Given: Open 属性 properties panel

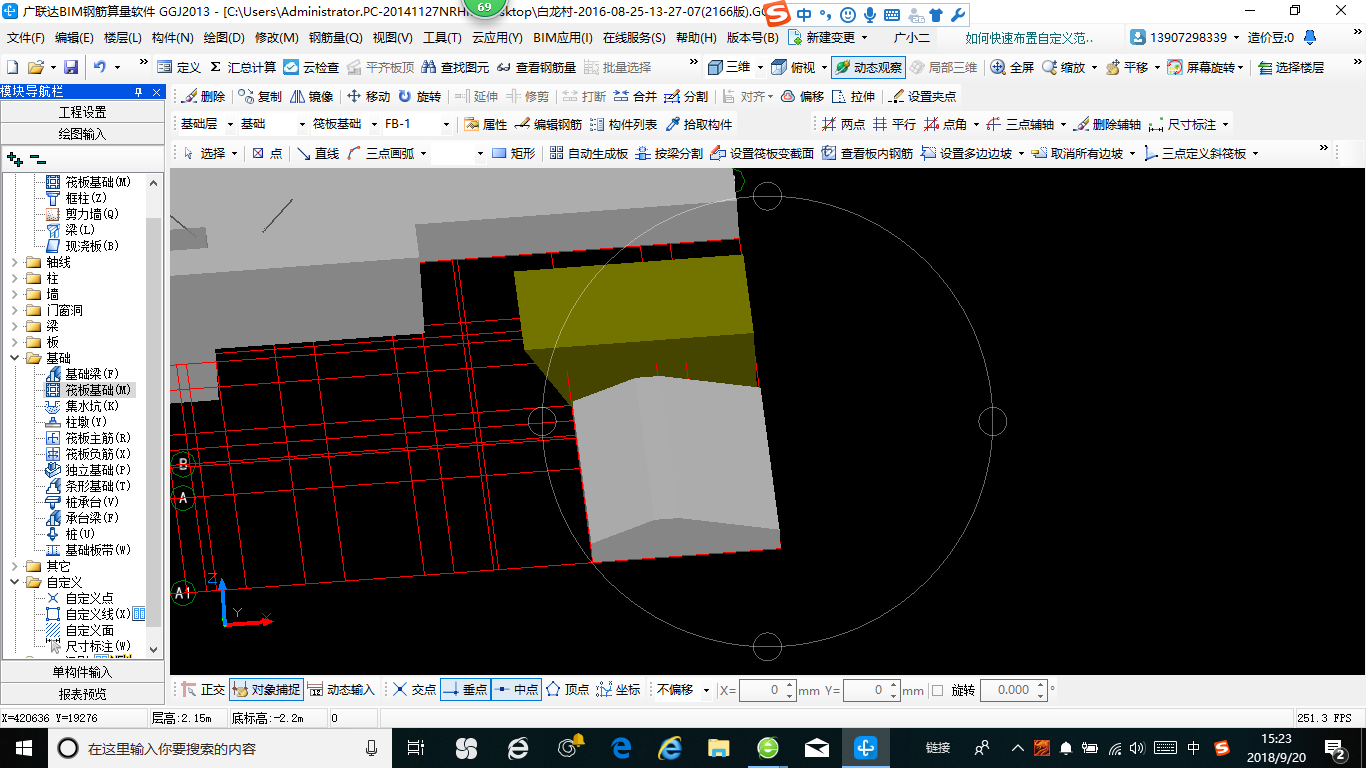Looking at the screenshot, I should [486, 124].
